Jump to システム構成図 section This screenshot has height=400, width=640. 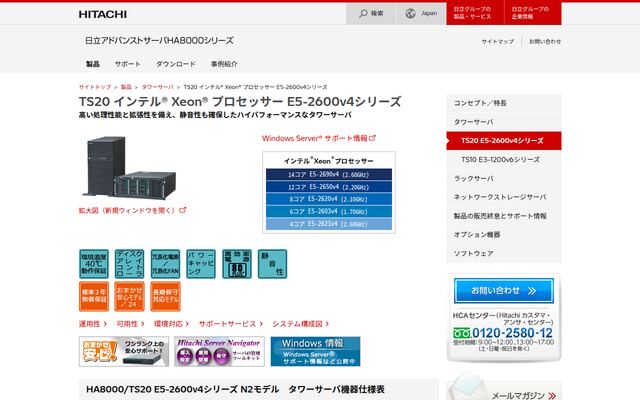click(x=300, y=324)
